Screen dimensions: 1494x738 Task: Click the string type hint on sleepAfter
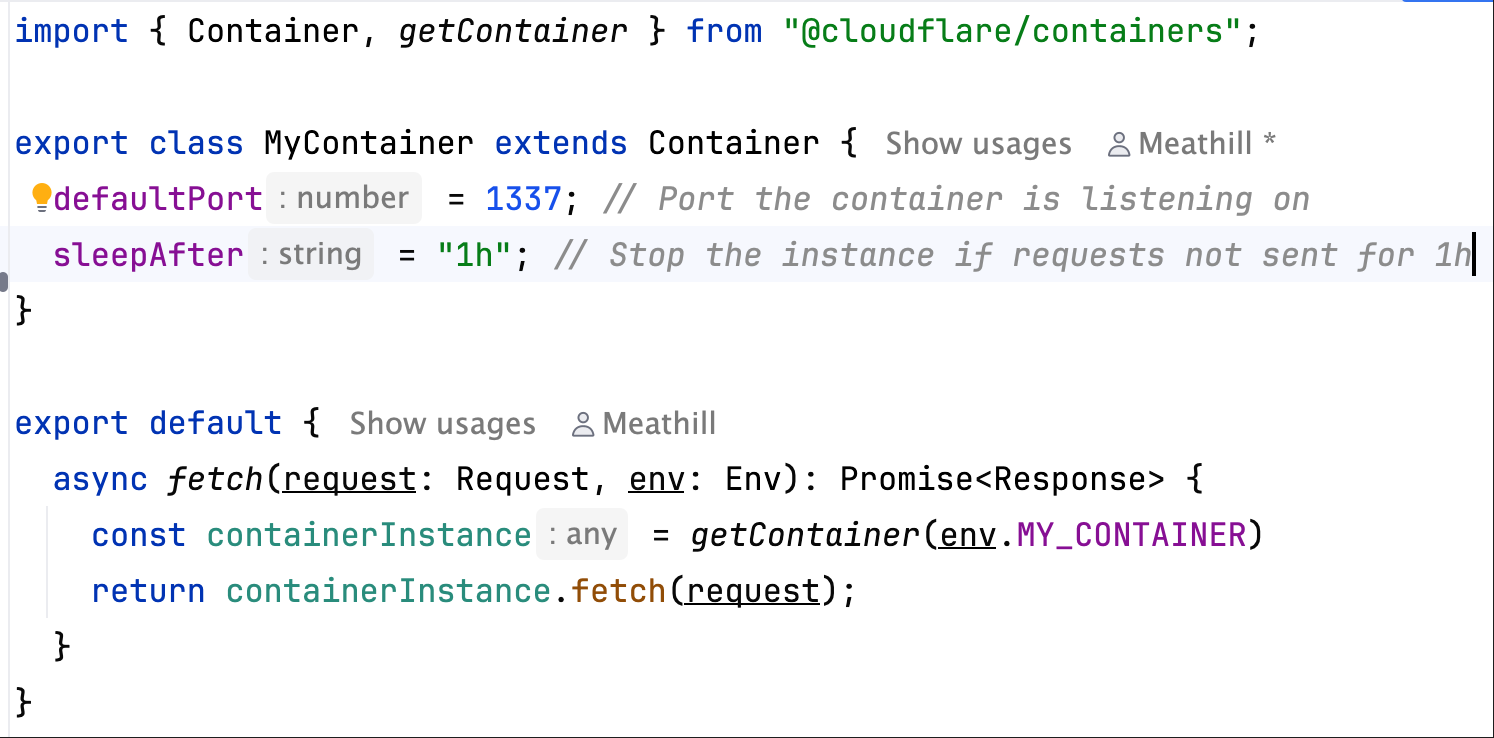311,254
